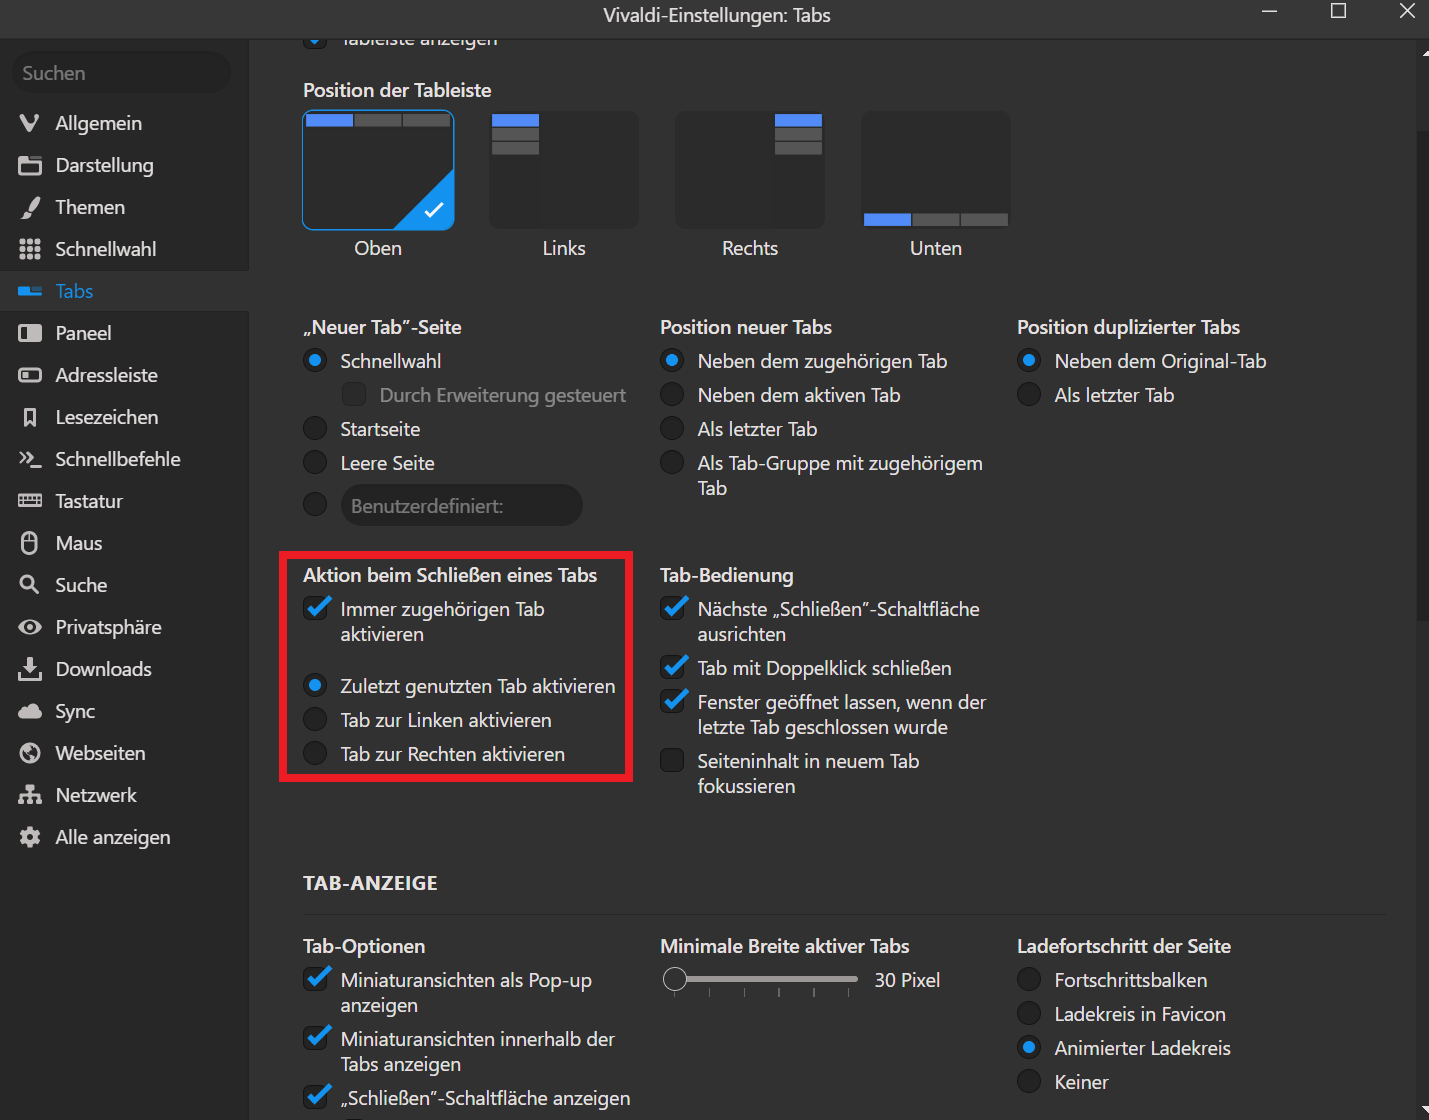Select Links tab bar position thumbnail
The width and height of the screenshot is (1429, 1120).
tap(564, 170)
